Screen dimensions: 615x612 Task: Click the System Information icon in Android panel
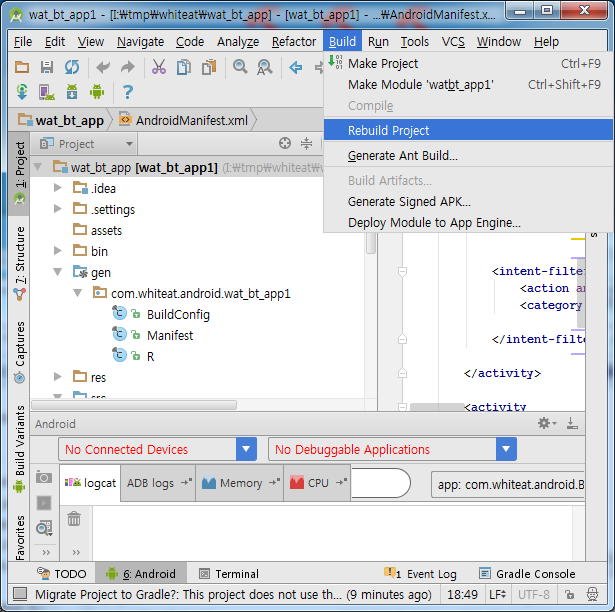point(44,528)
